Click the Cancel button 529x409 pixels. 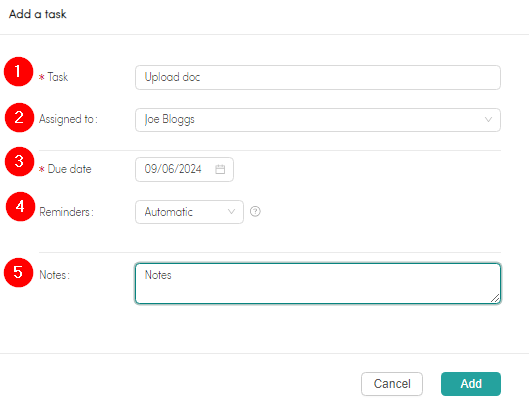coord(392,384)
